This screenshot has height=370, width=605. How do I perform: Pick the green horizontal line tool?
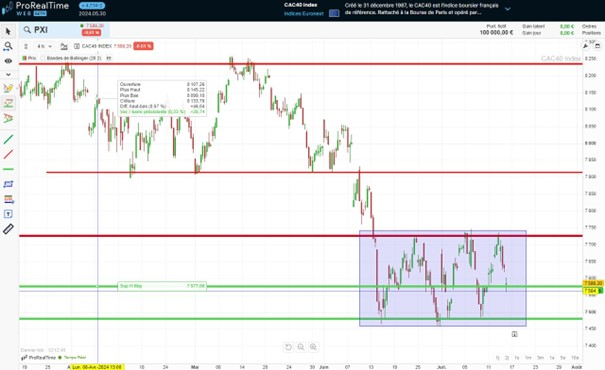coord(8,169)
